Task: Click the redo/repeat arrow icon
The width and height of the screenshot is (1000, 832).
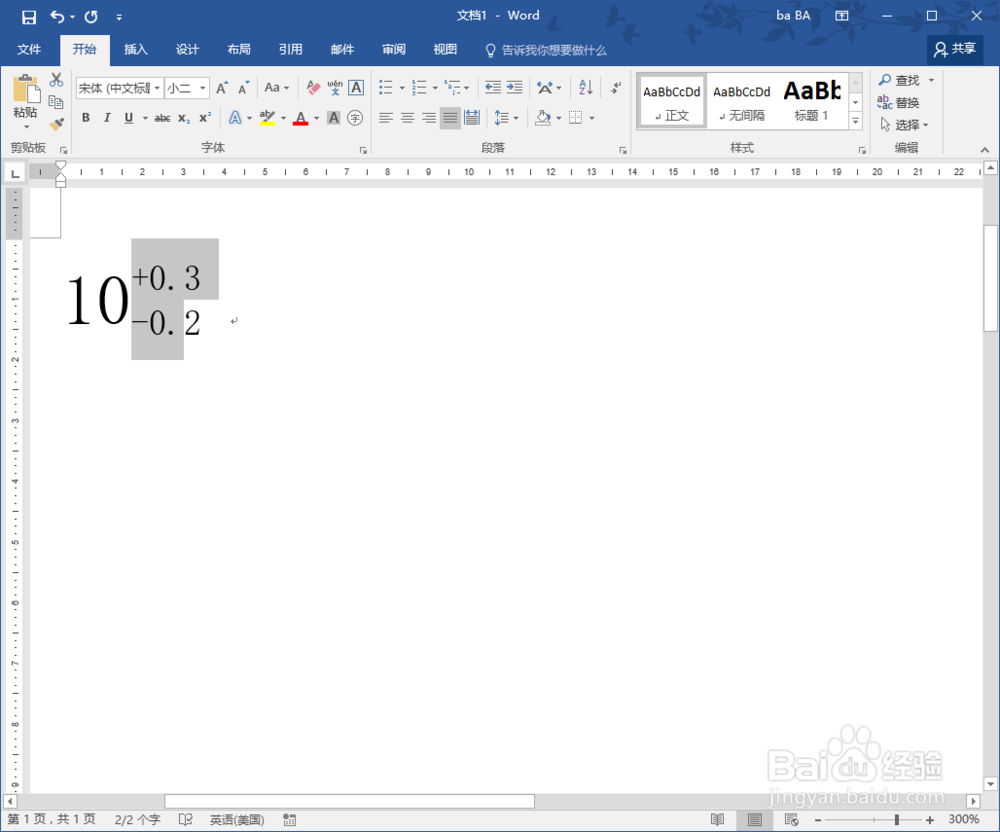Action: pyautogui.click(x=91, y=17)
